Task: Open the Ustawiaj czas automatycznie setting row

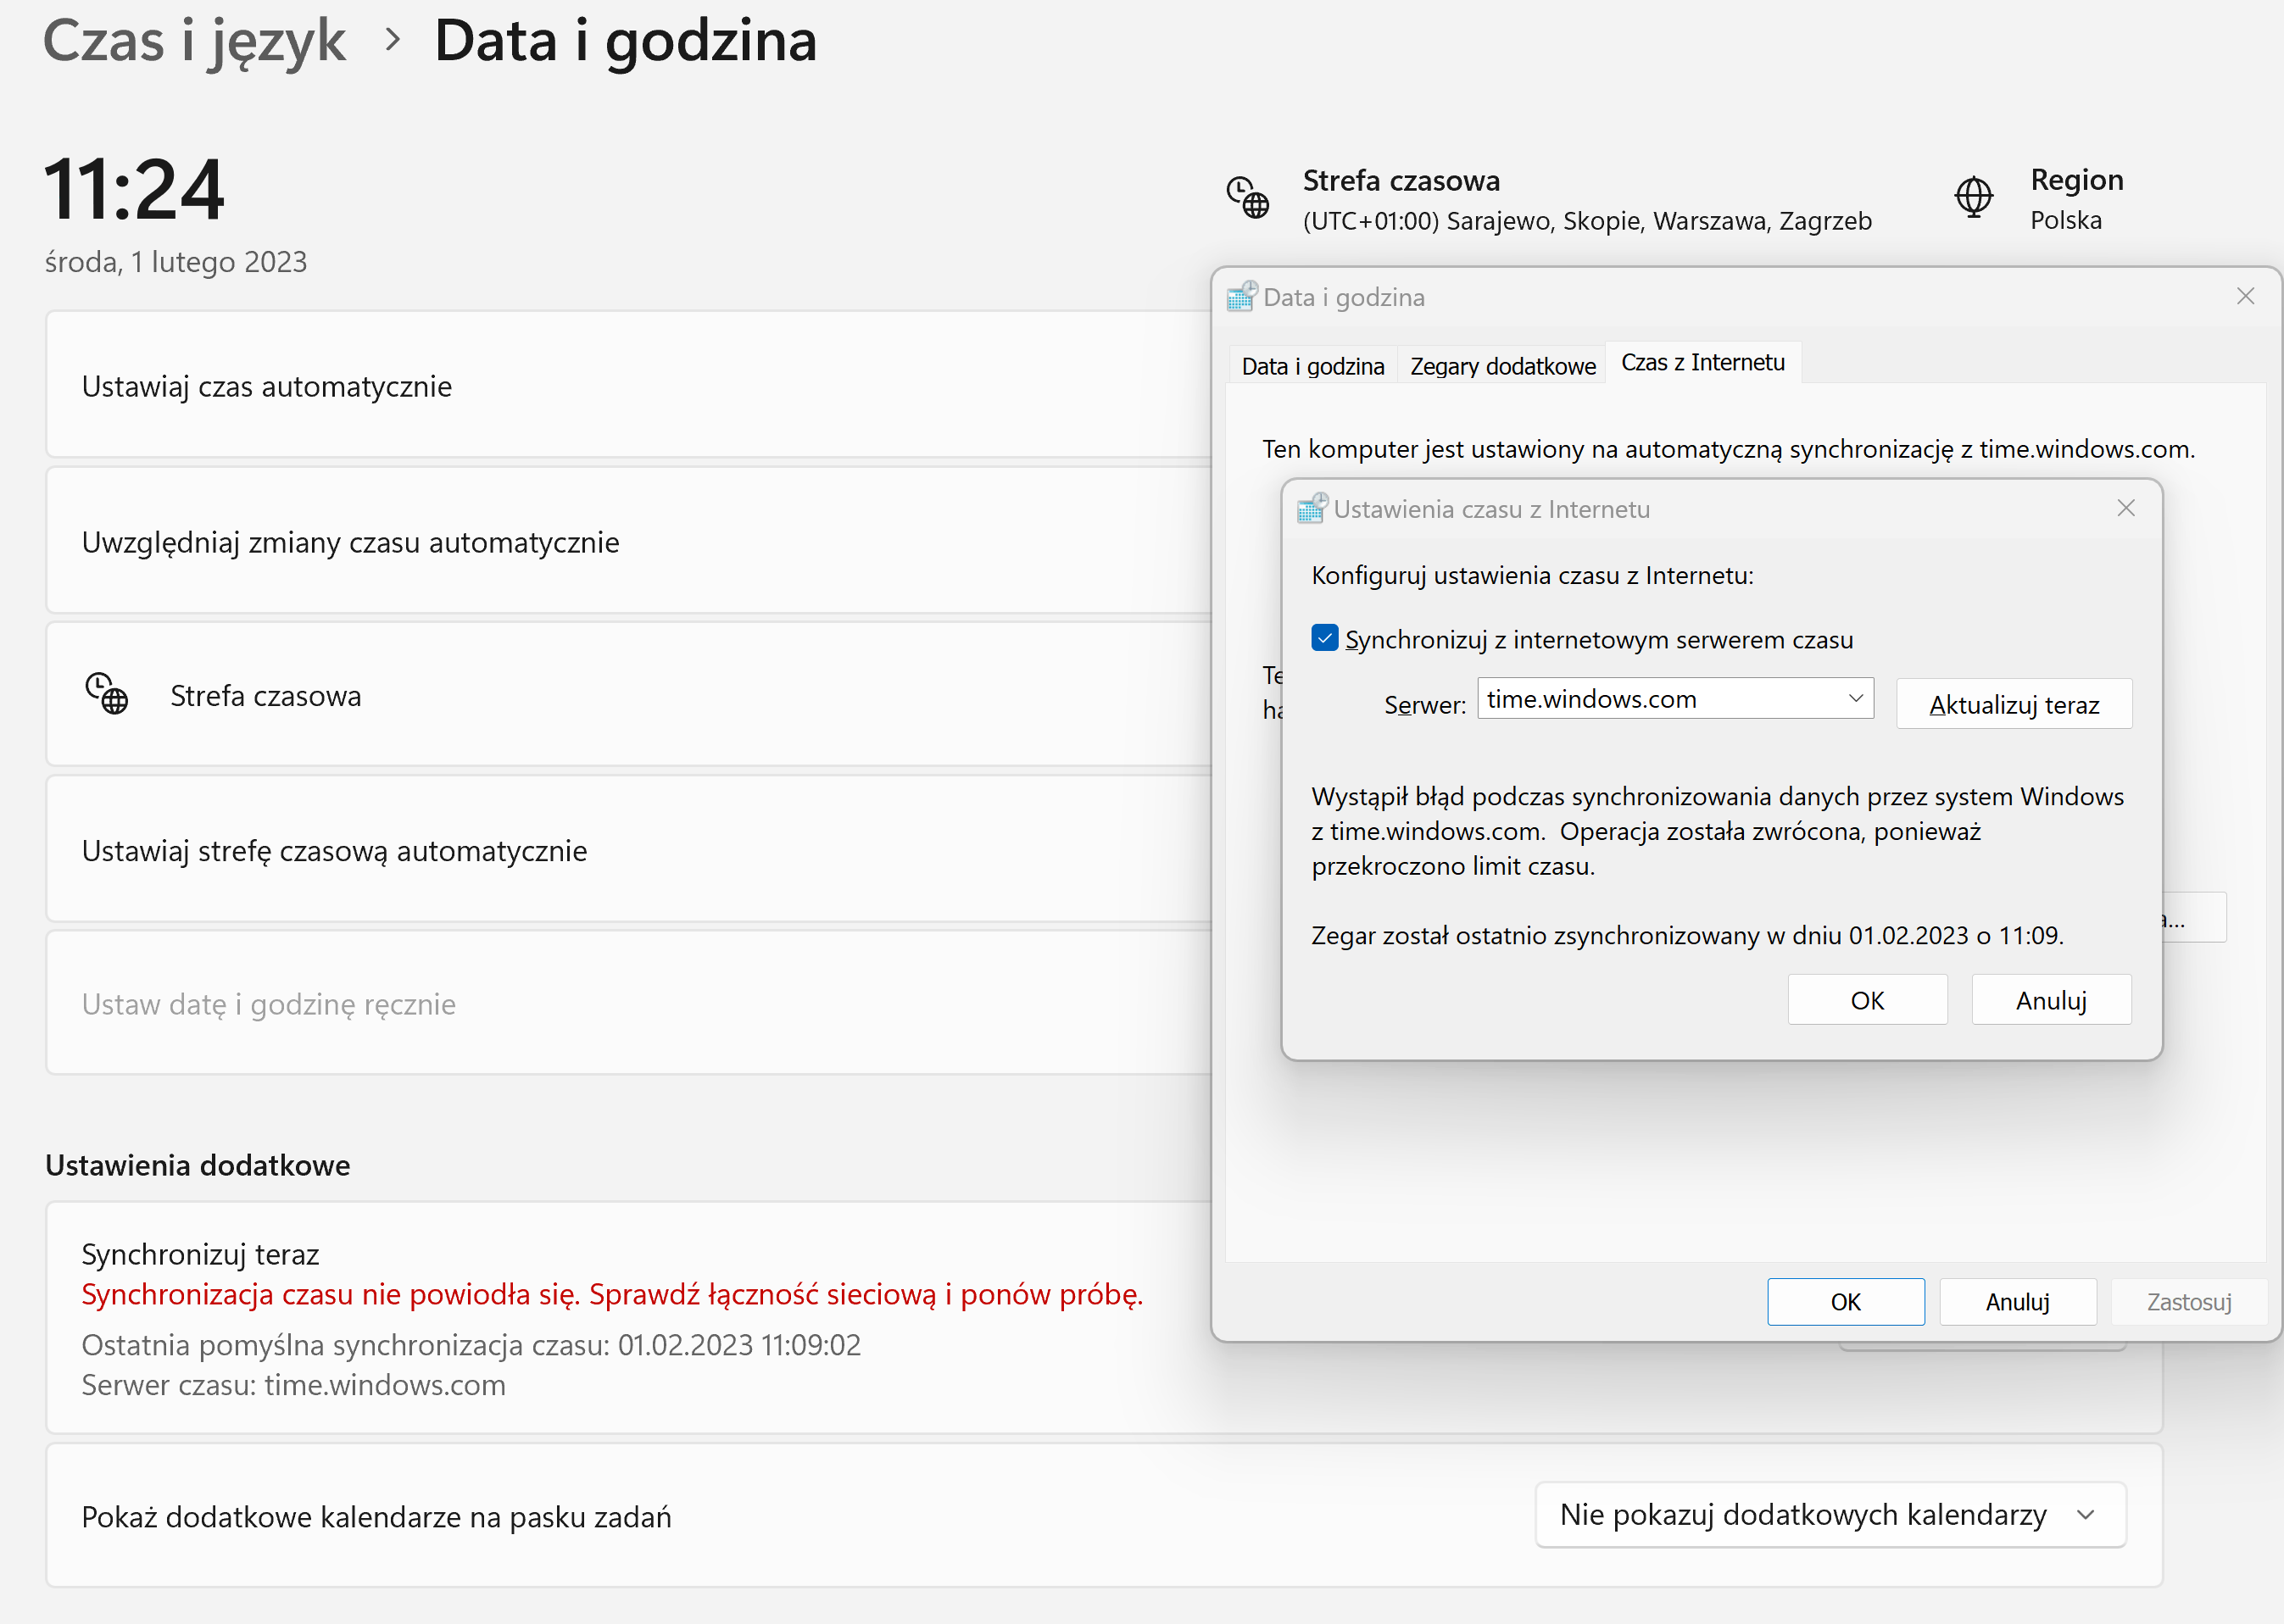Action: [266, 386]
